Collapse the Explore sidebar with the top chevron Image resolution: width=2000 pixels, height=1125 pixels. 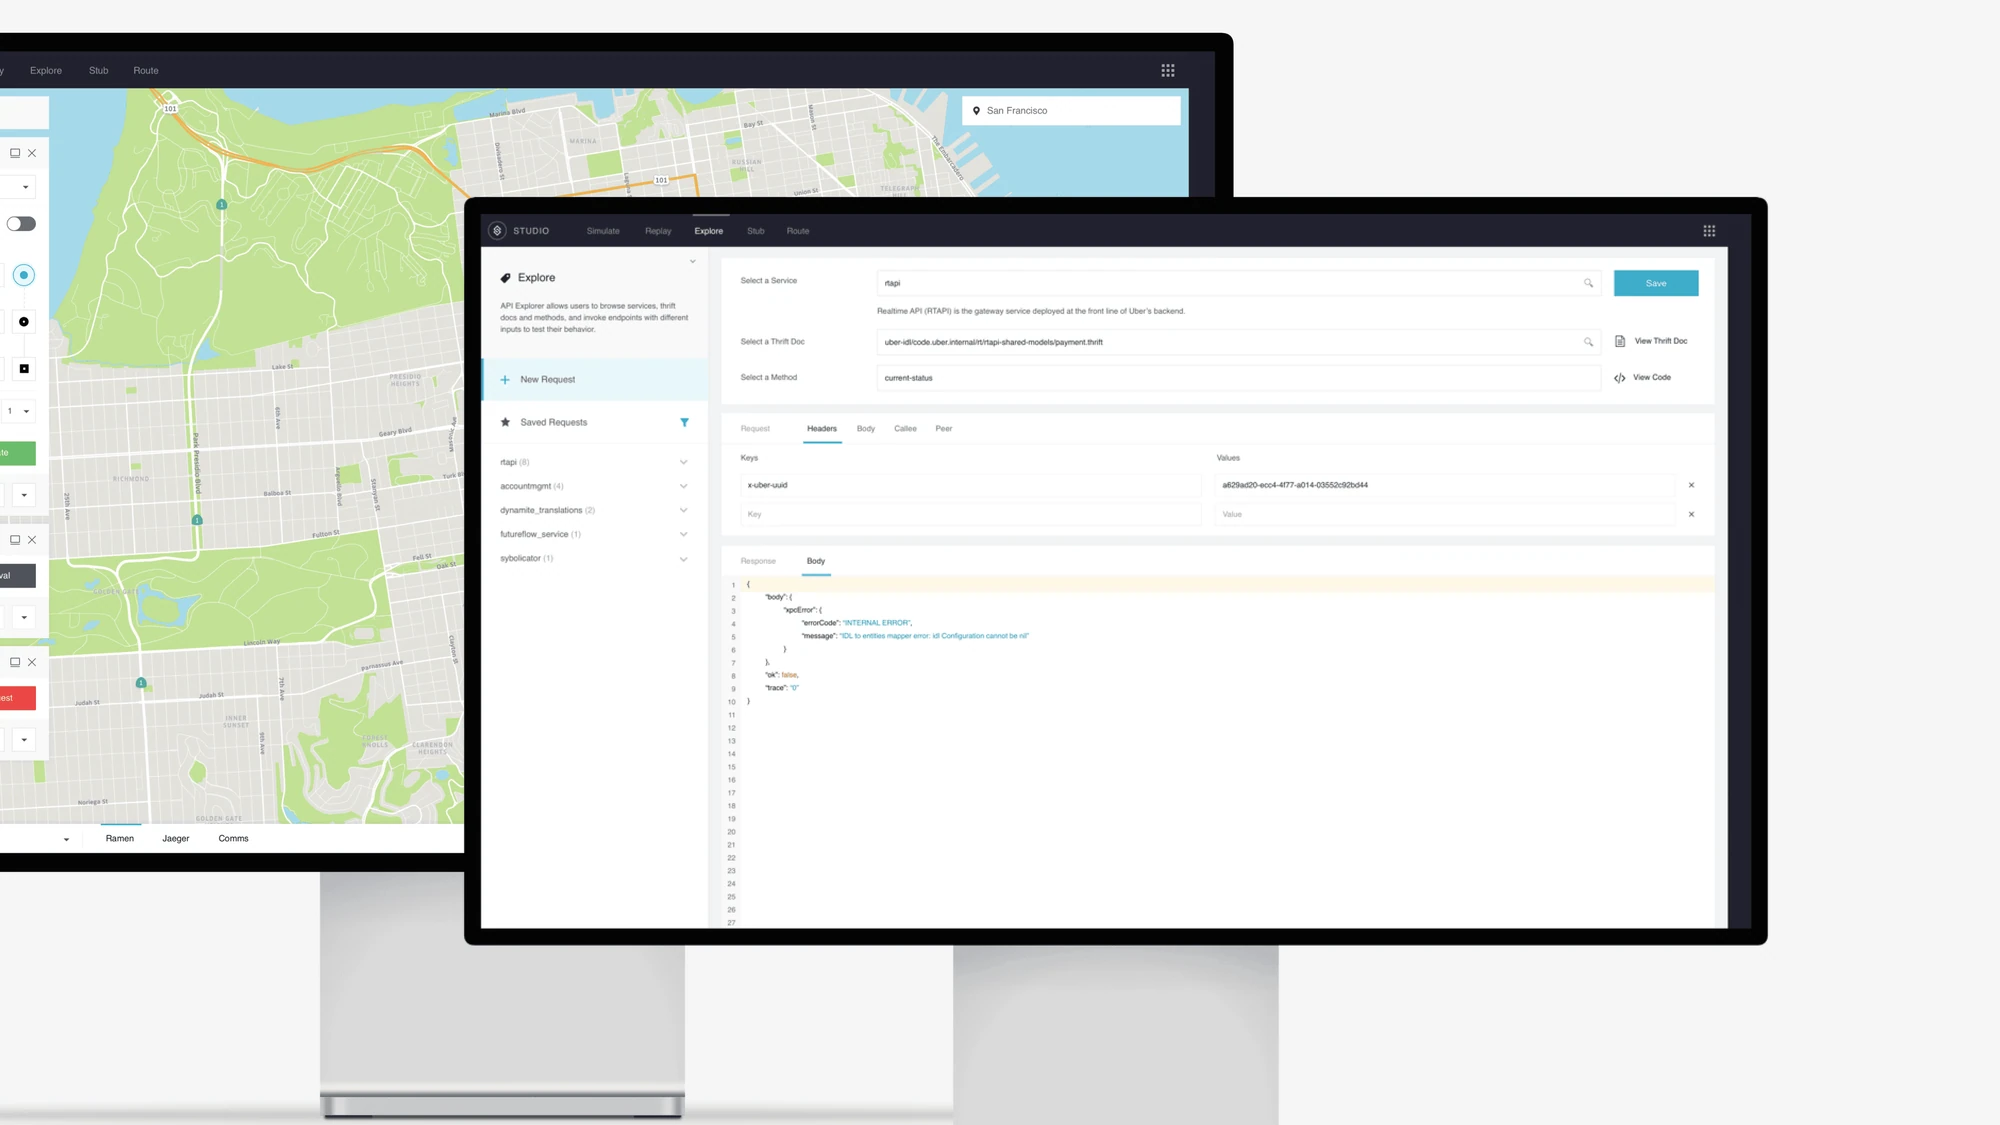[x=692, y=262]
